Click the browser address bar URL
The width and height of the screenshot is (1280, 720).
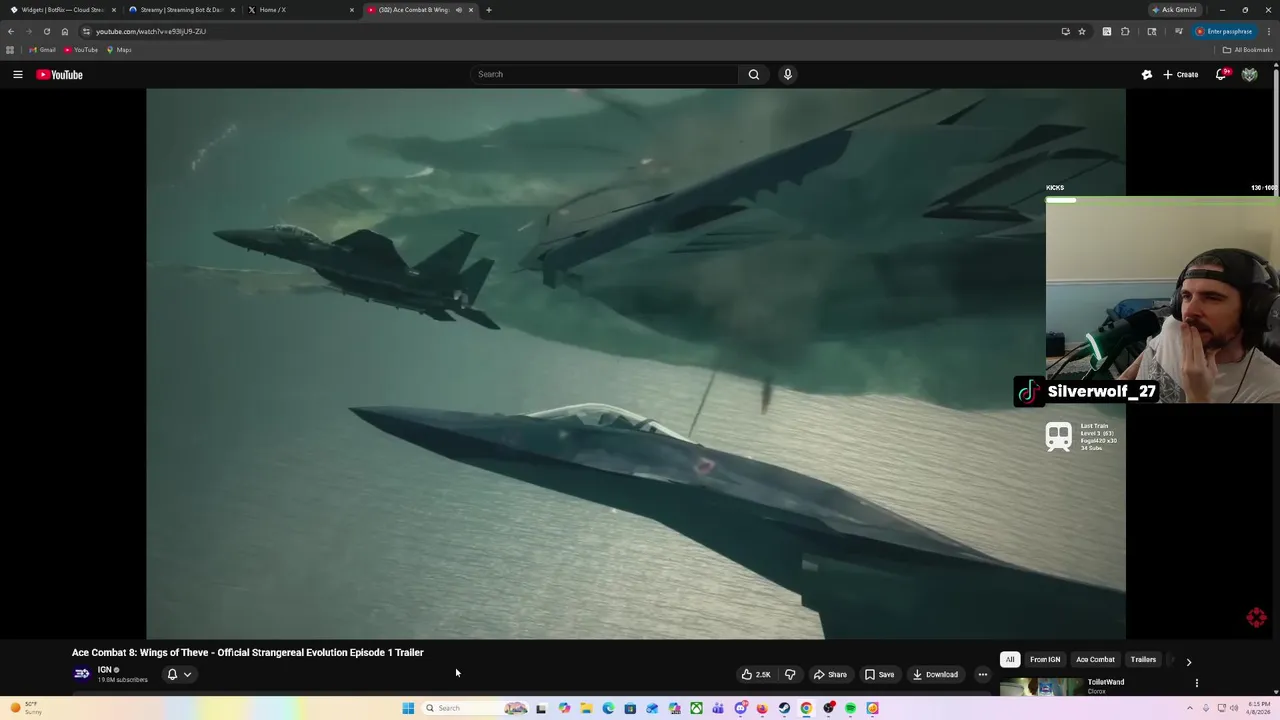click(151, 31)
